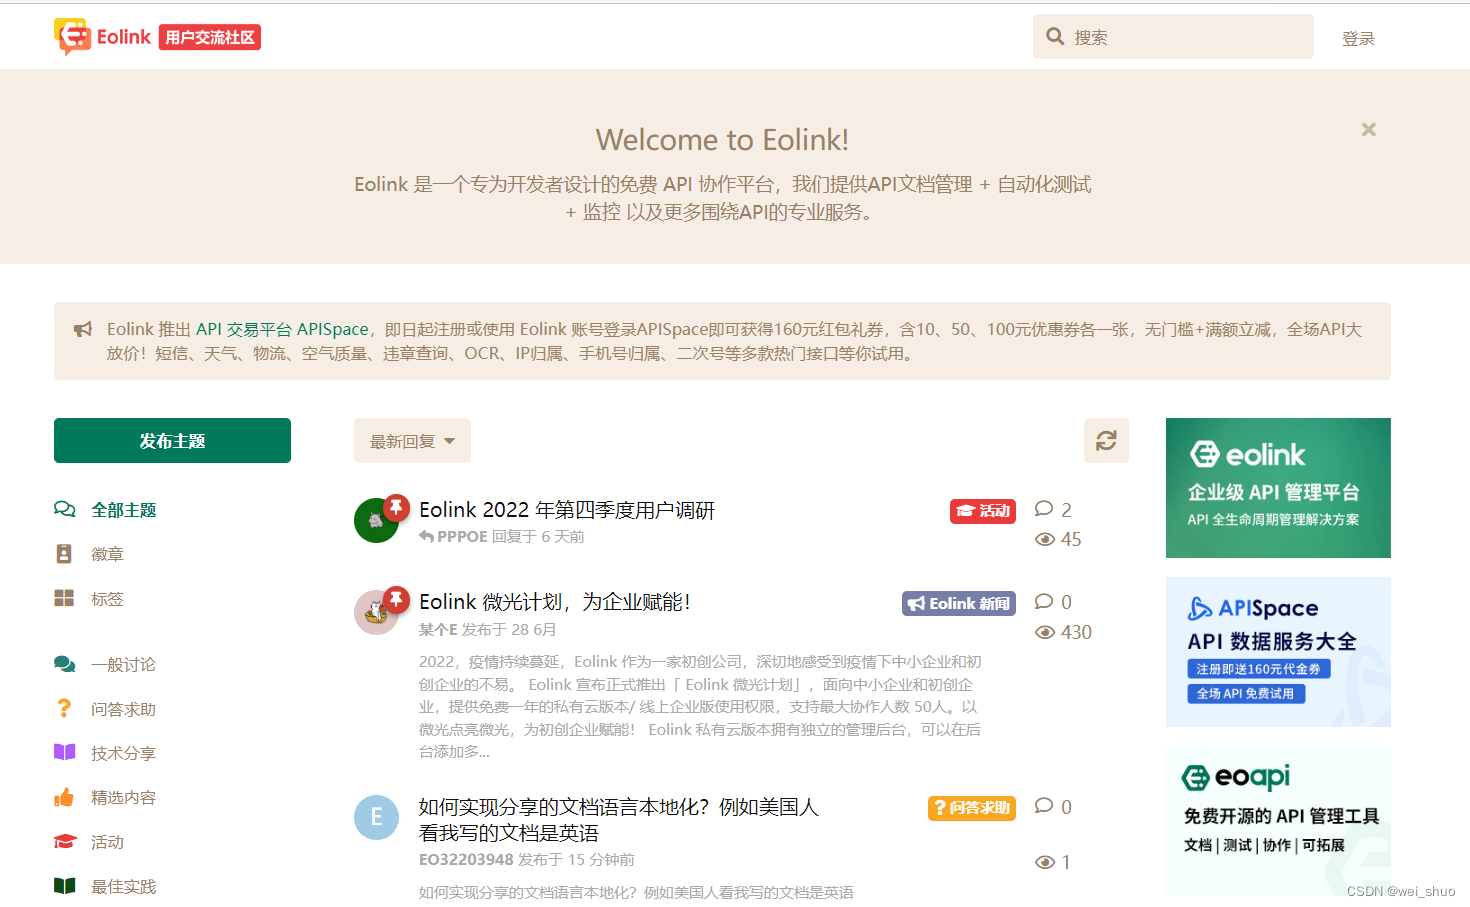
Task: Select the 活动 category in sidebar
Action: (x=108, y=842)
